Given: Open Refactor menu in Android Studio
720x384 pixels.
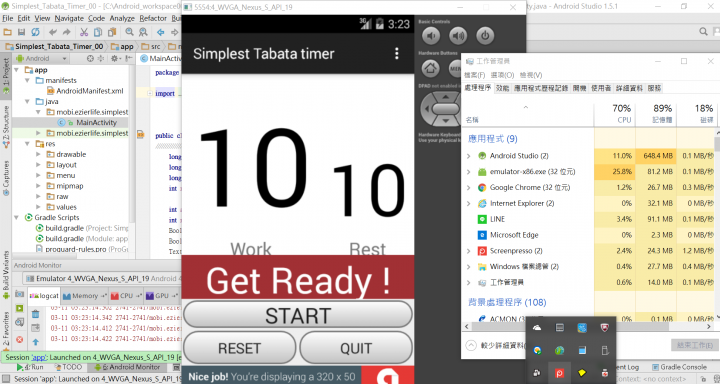Looking at the screenshot, I should [153, 18].
